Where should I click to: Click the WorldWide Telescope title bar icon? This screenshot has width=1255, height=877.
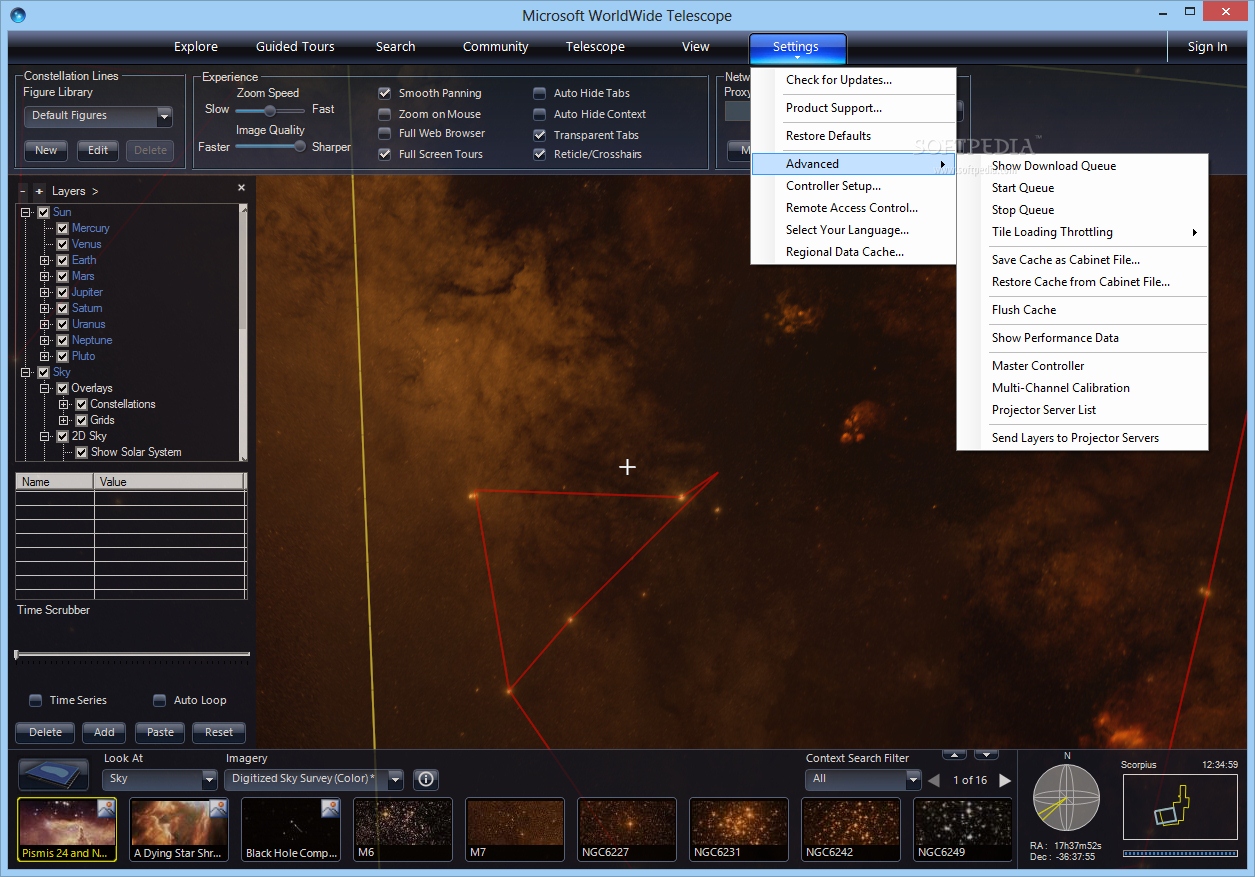tap(18, 15)
